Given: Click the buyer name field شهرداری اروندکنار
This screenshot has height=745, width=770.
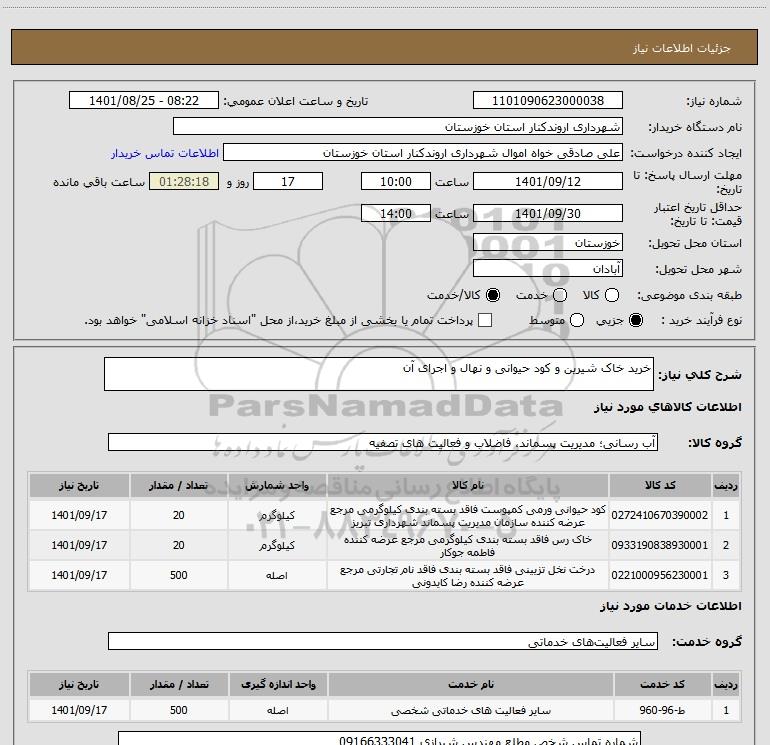Looking at the screenshot, I should (398, 127).
